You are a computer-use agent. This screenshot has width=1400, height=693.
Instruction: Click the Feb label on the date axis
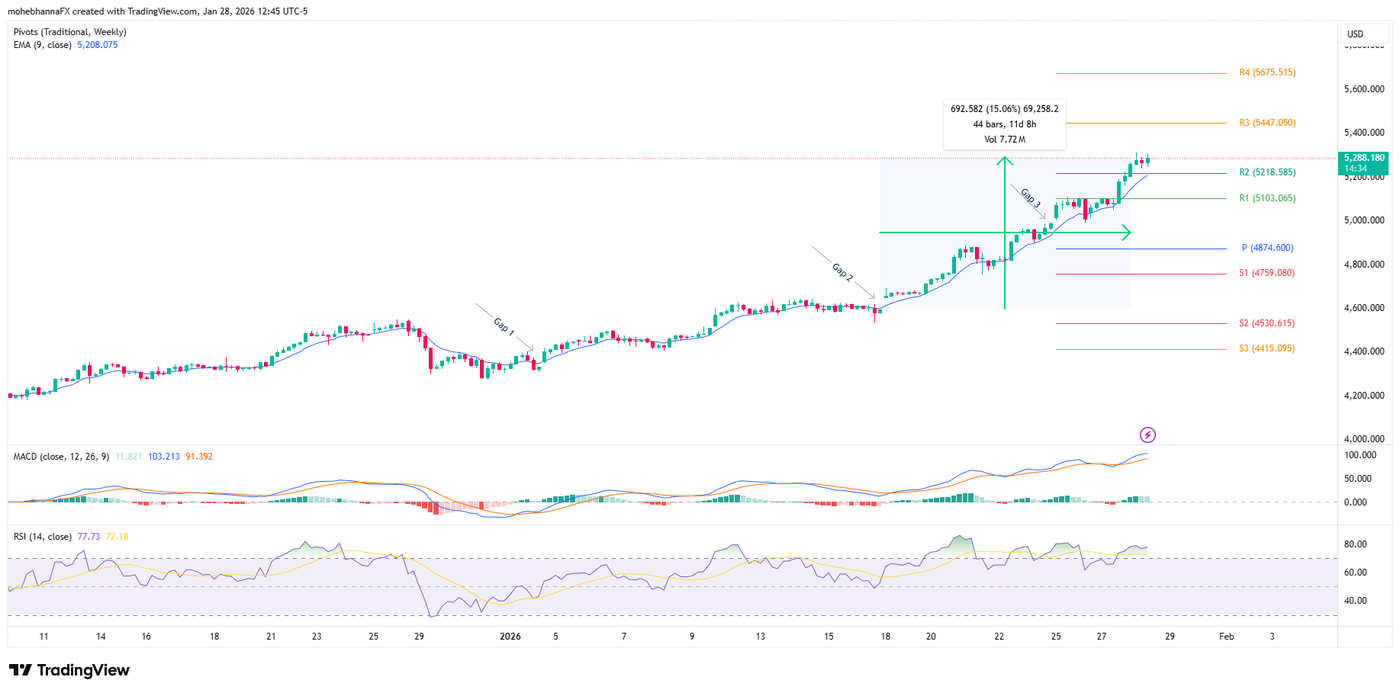coord(1226,636)
